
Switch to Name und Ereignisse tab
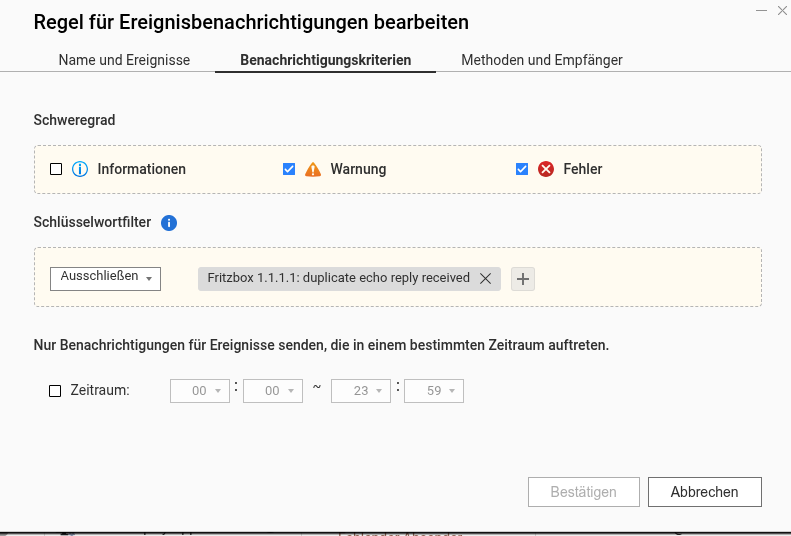pos(124,60)
